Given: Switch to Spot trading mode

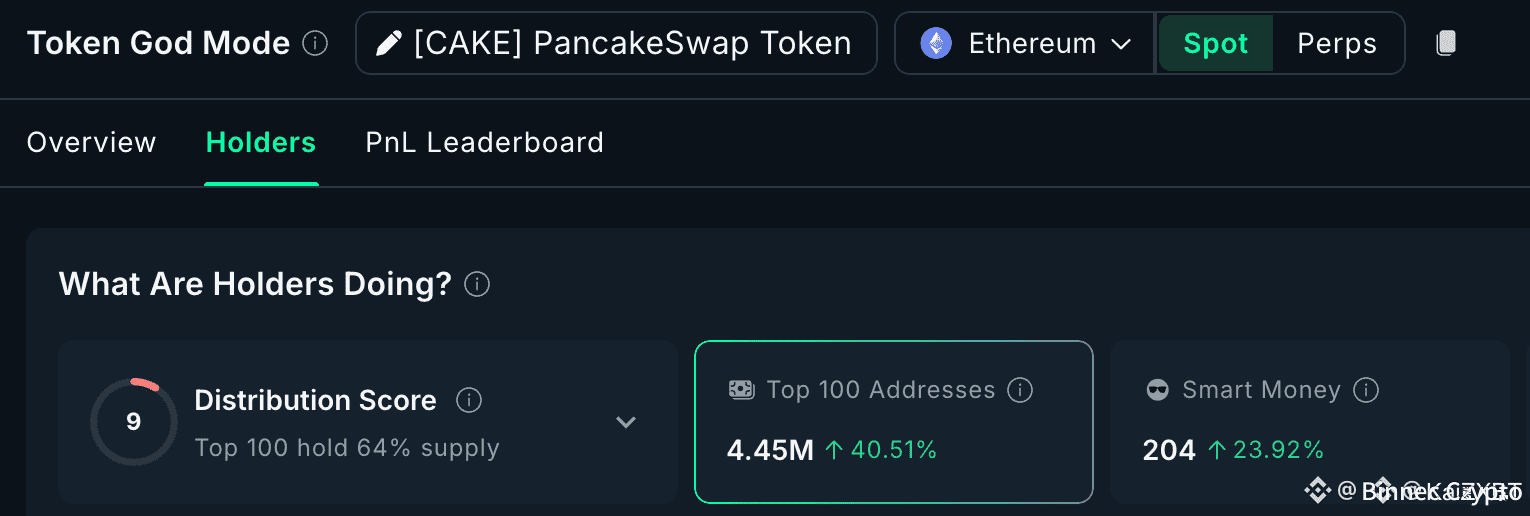Looking at the screenshot, I should (1215, 44).
